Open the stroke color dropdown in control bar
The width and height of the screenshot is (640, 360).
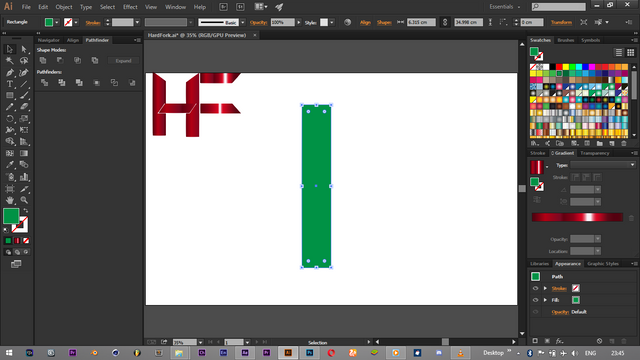(76, 22)
